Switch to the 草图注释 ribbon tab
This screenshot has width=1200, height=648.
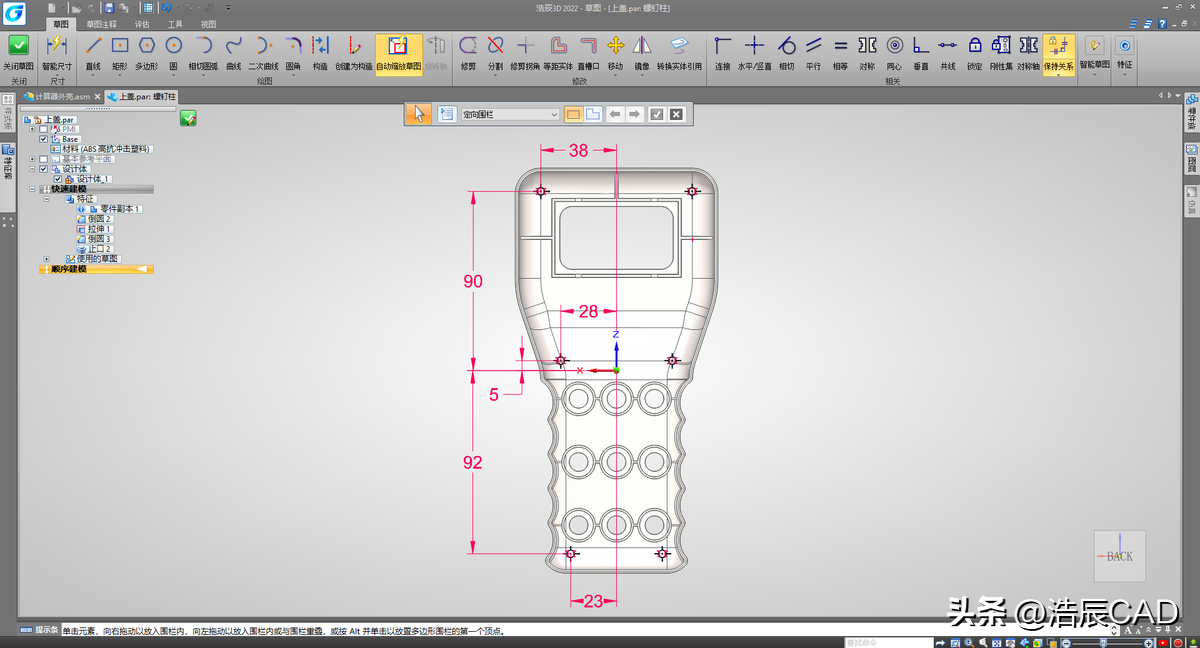pyautogui.click(x=101, y=22)
